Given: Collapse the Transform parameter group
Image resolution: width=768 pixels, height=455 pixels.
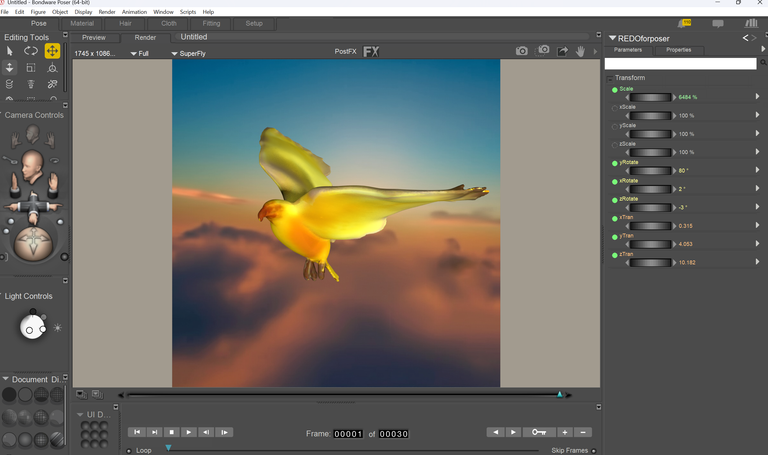Looking at the screenshot, I should pos(610,78).
